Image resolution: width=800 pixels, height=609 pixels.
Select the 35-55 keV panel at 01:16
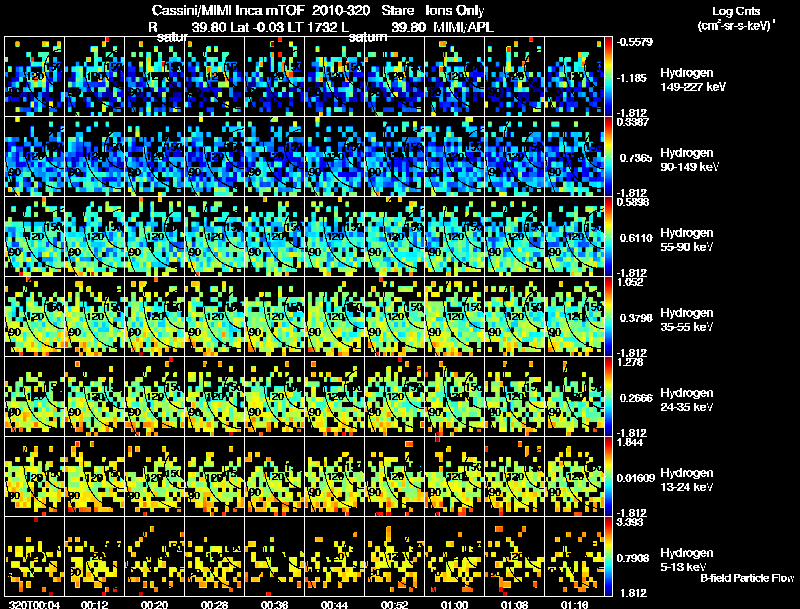574,316
